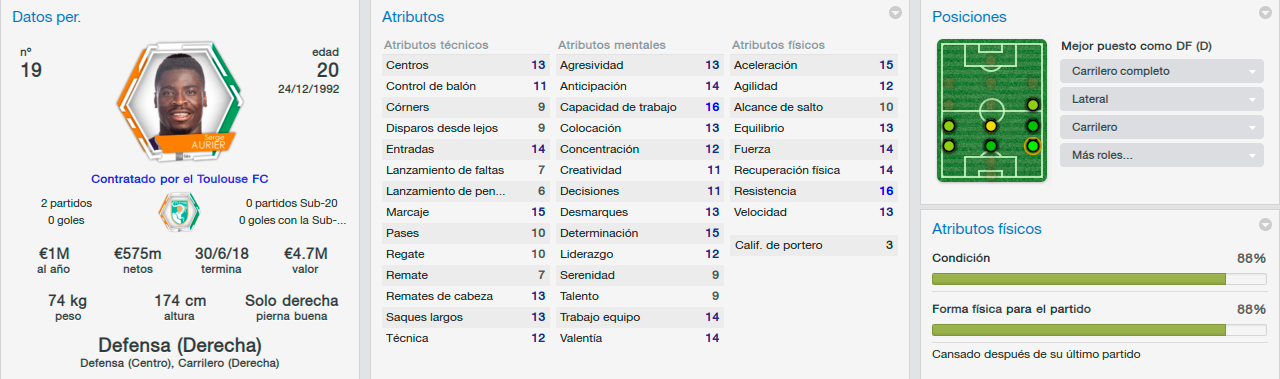Follow the Contratado por el Toulouse FC link
Image resolution: width=1280 pixels, height=379 pixels.
point(180,179)
